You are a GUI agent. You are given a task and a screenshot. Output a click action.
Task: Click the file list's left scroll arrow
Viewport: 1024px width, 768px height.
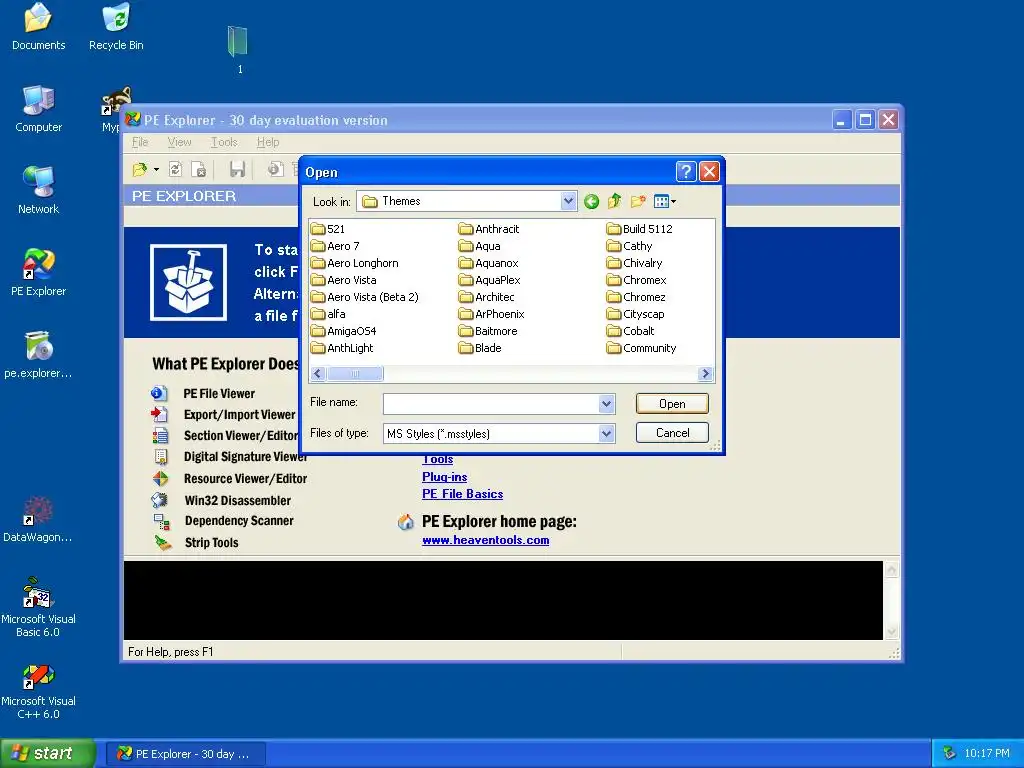pos(318,374)
